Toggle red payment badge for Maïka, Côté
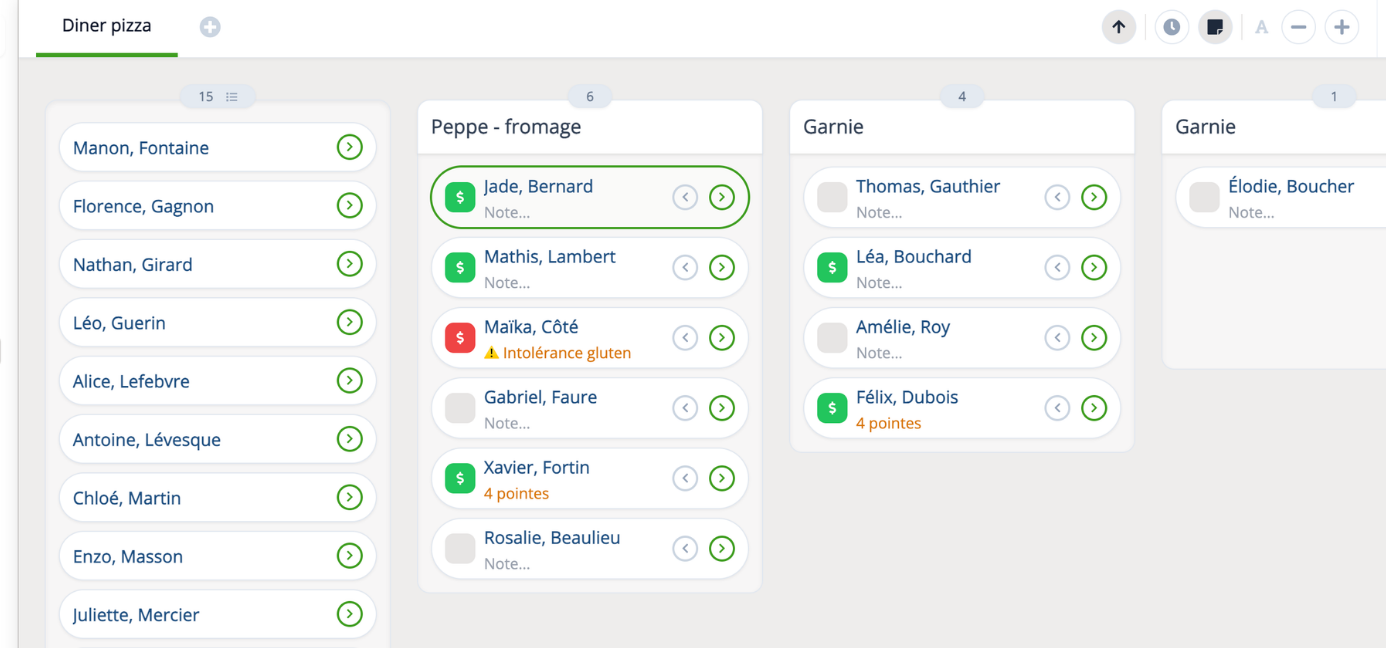The height and width of the screenshot is (650, 1386). click(460, 338)
